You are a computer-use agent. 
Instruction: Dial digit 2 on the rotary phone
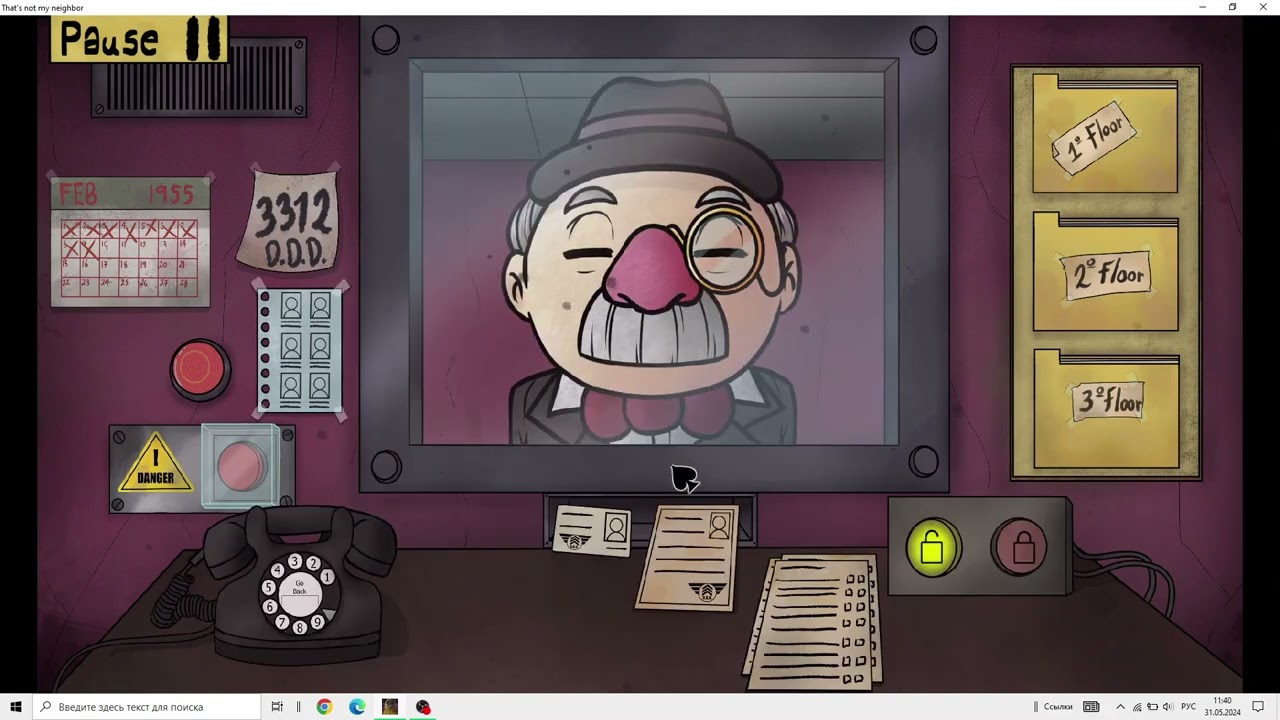(312, 563)
